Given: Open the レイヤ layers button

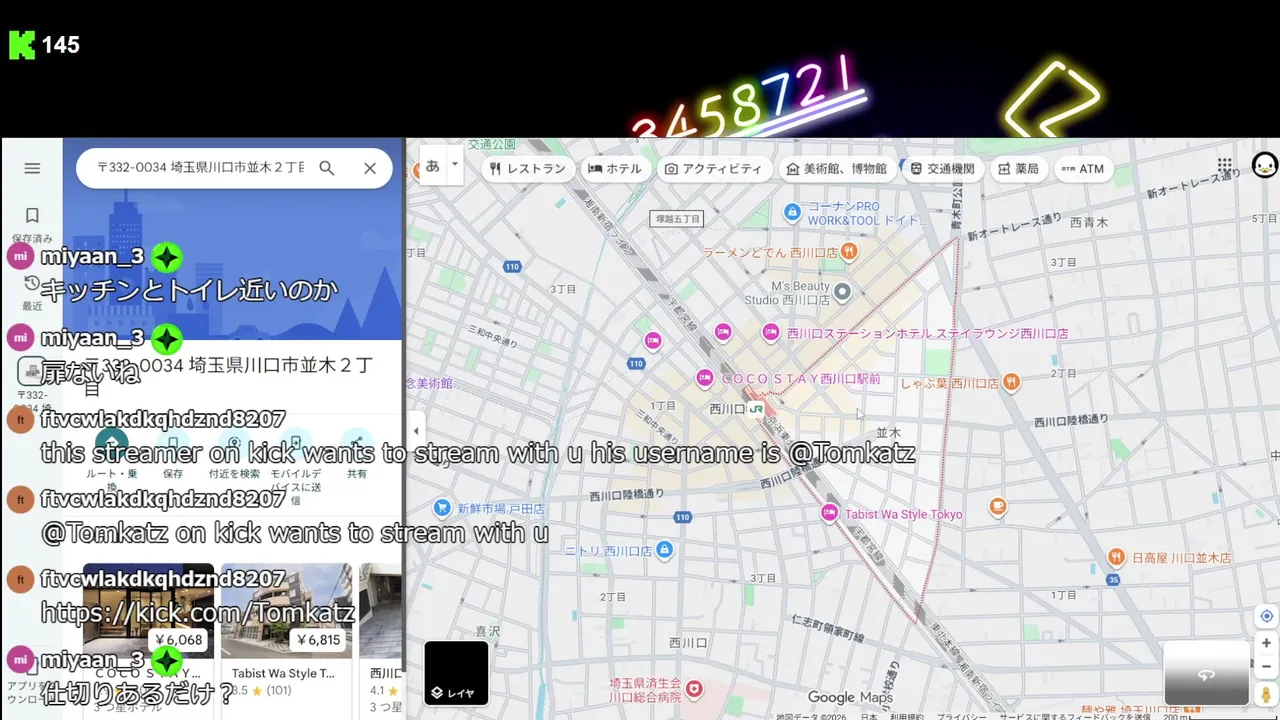Looking at the screenshot, I should 456,672.
